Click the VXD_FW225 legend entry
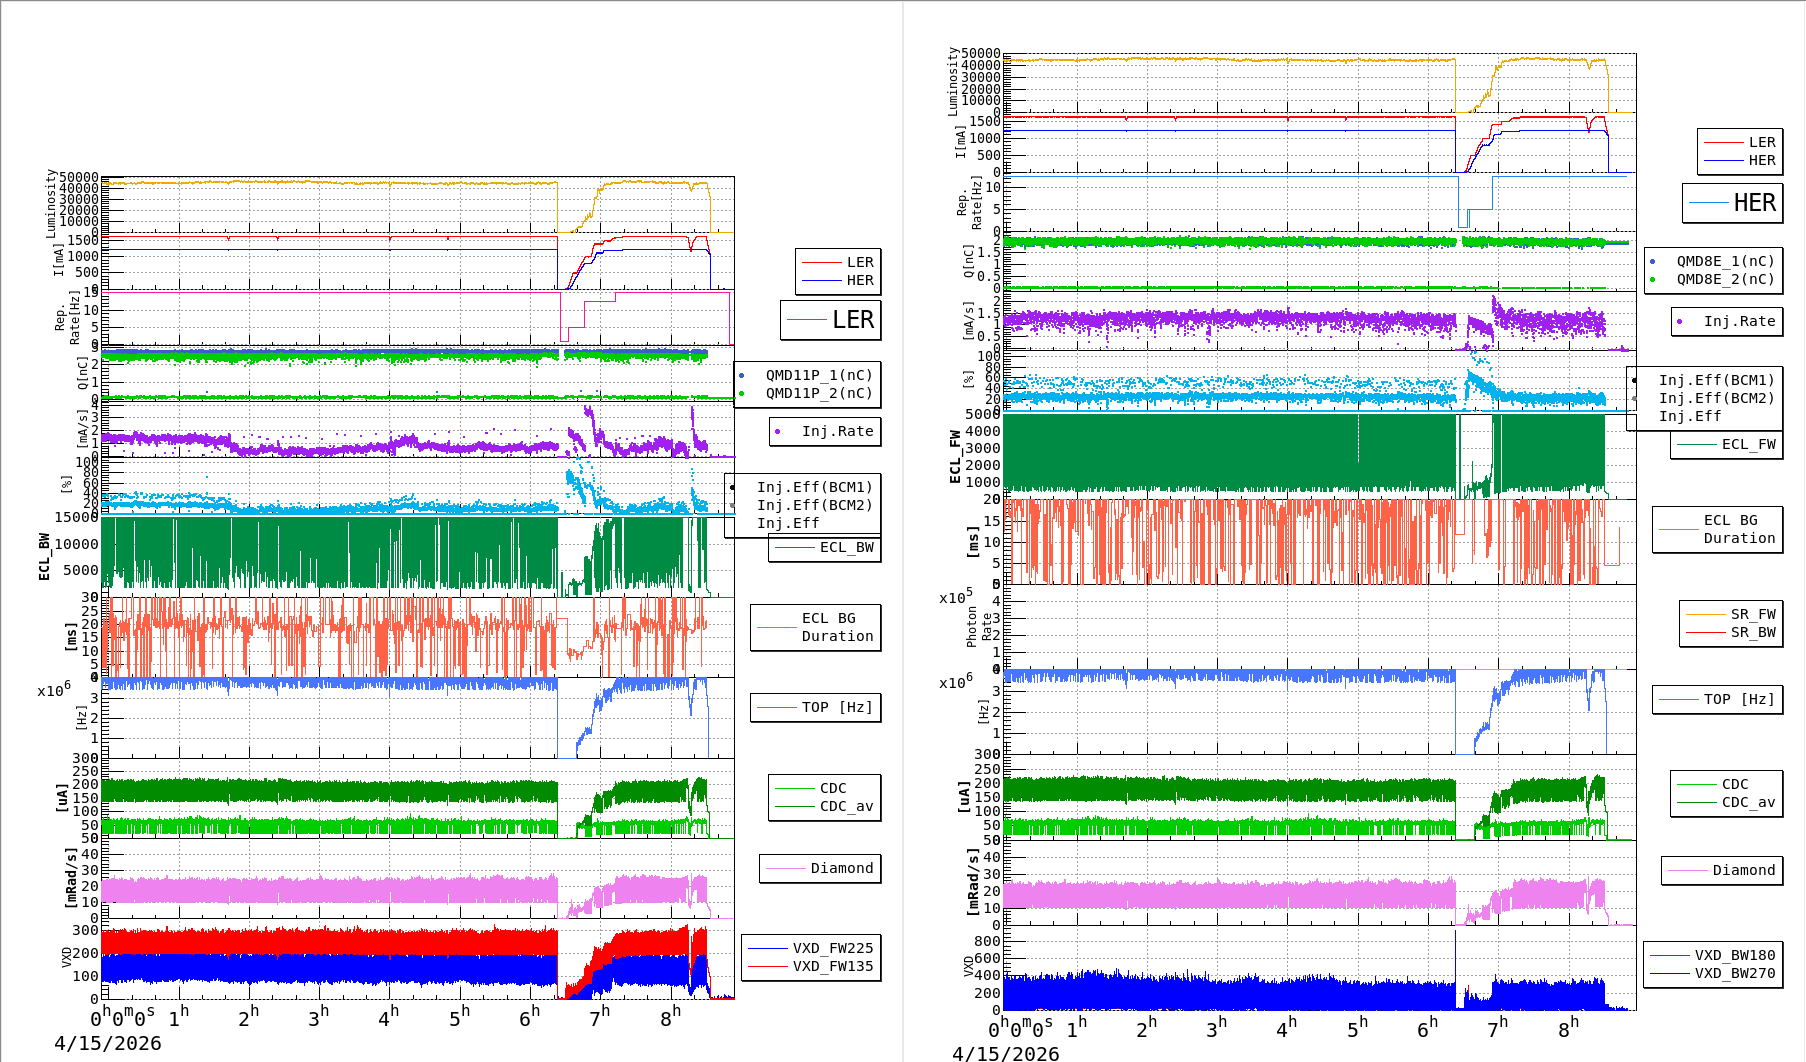This screenshot has width=1806, height=1062. 832,949
